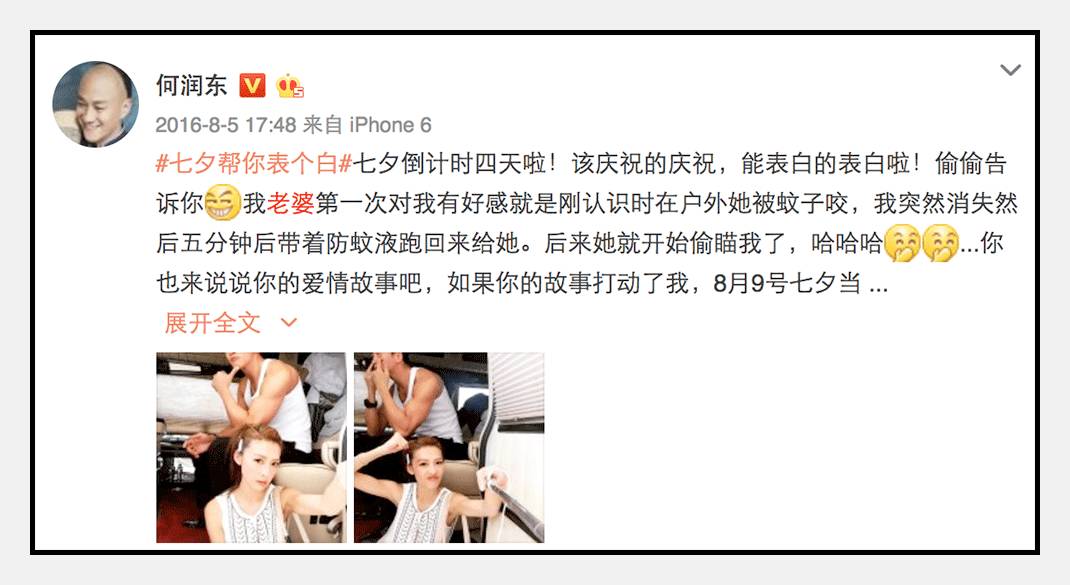
Task: Open the 何润东 username link
Action: point(192,85)
